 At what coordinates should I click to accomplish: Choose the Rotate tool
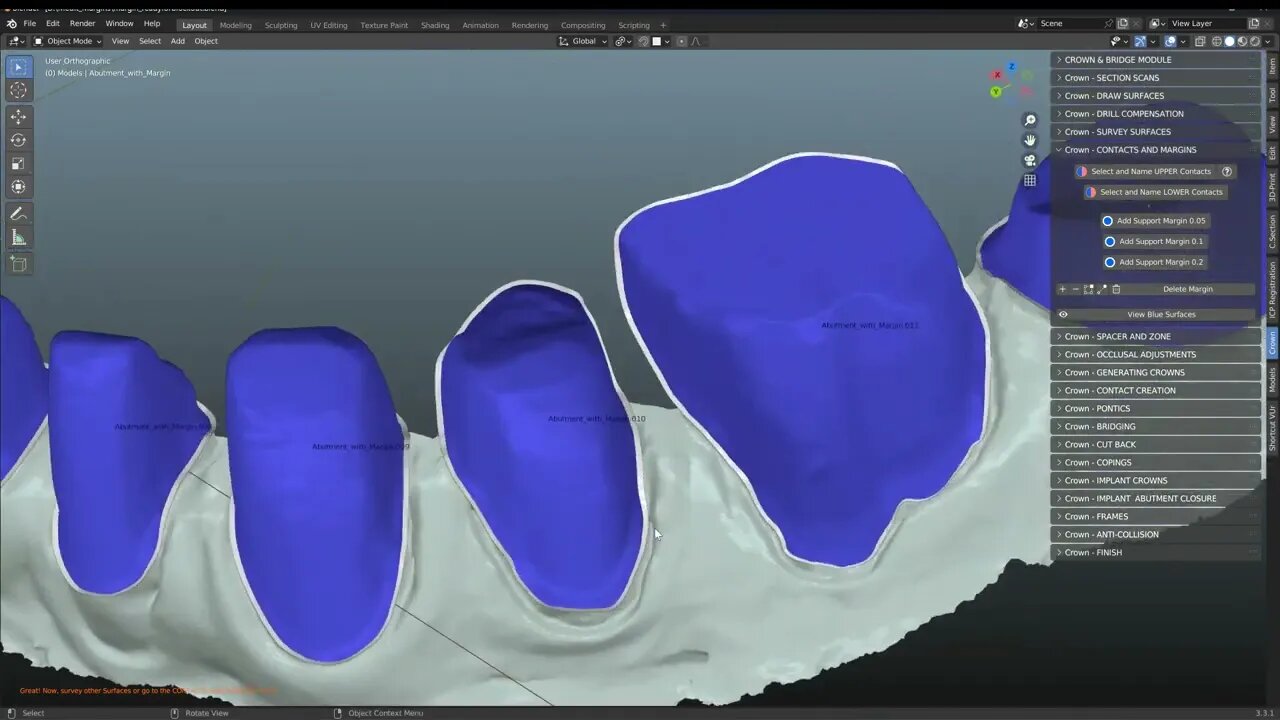click(x=18, y=140)
